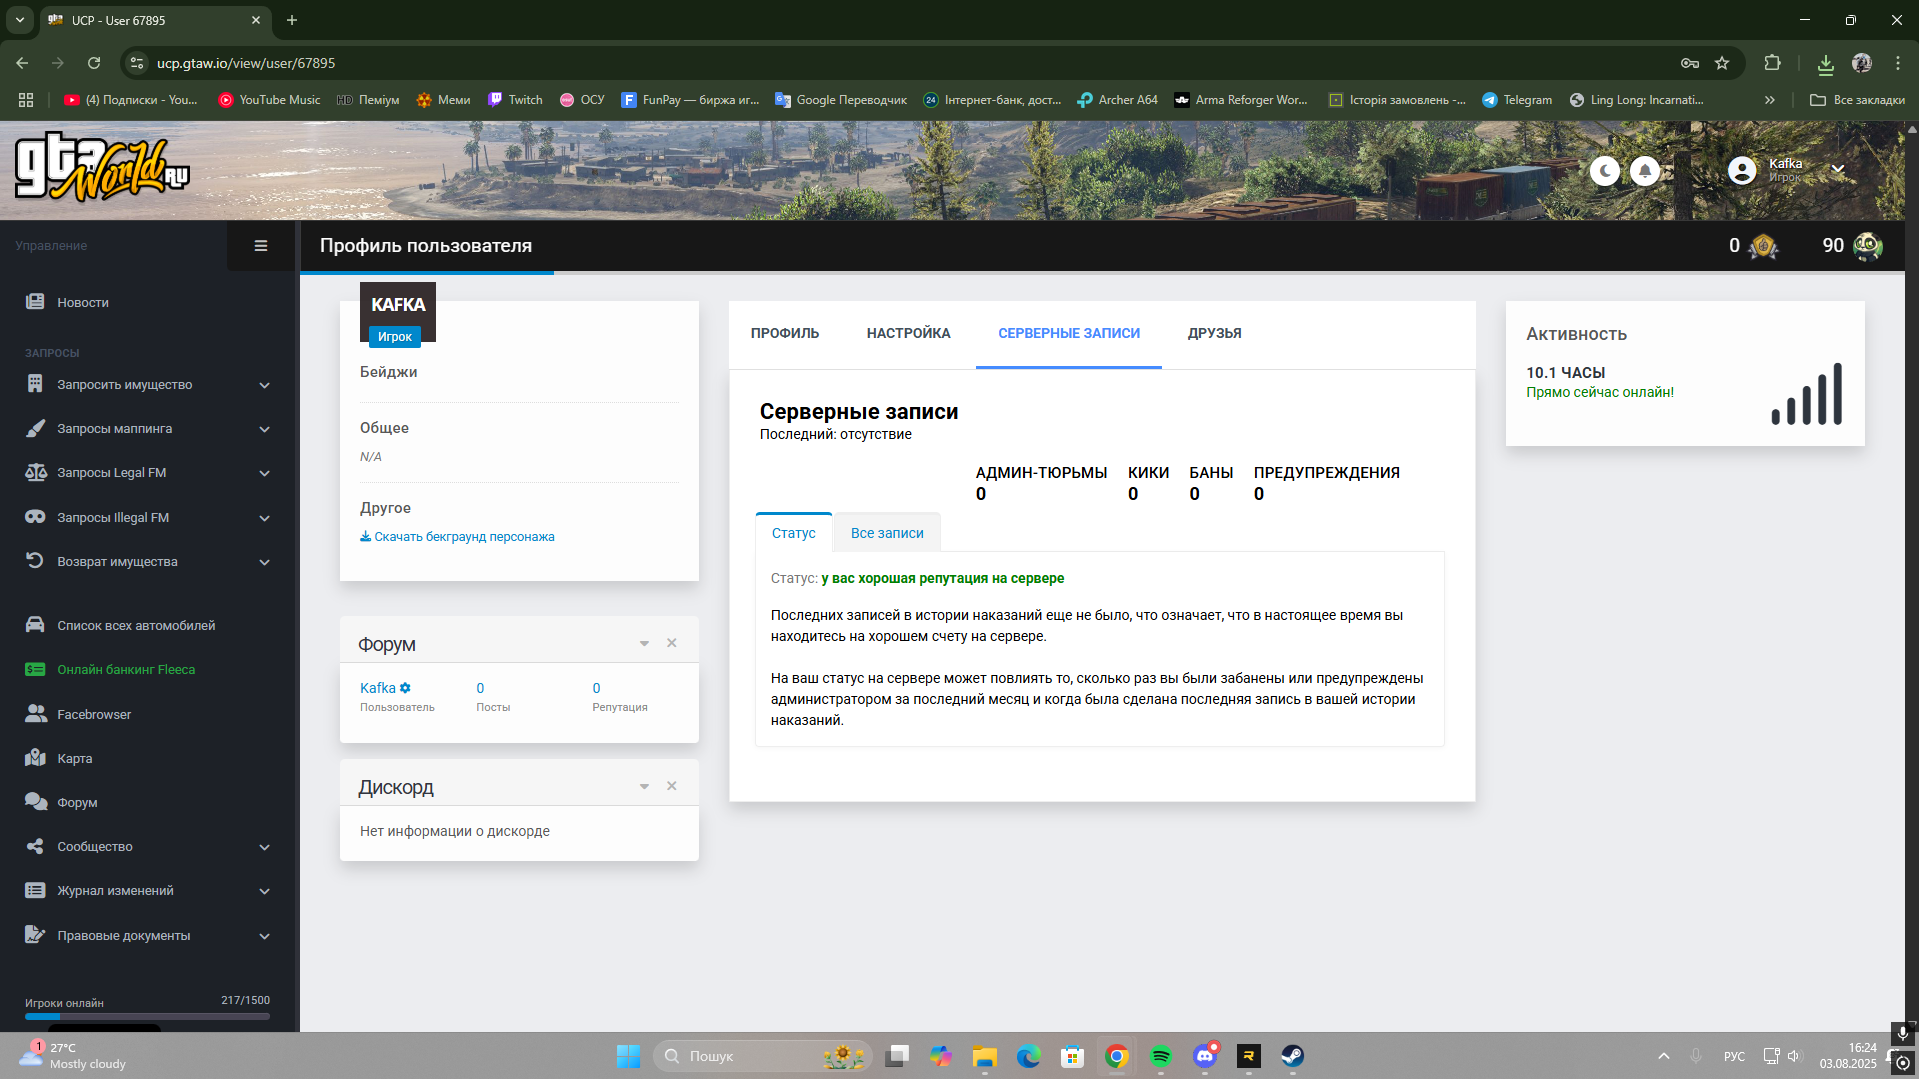
Task: Click the Запросить имущество building icon
Action: pos(35,384)
